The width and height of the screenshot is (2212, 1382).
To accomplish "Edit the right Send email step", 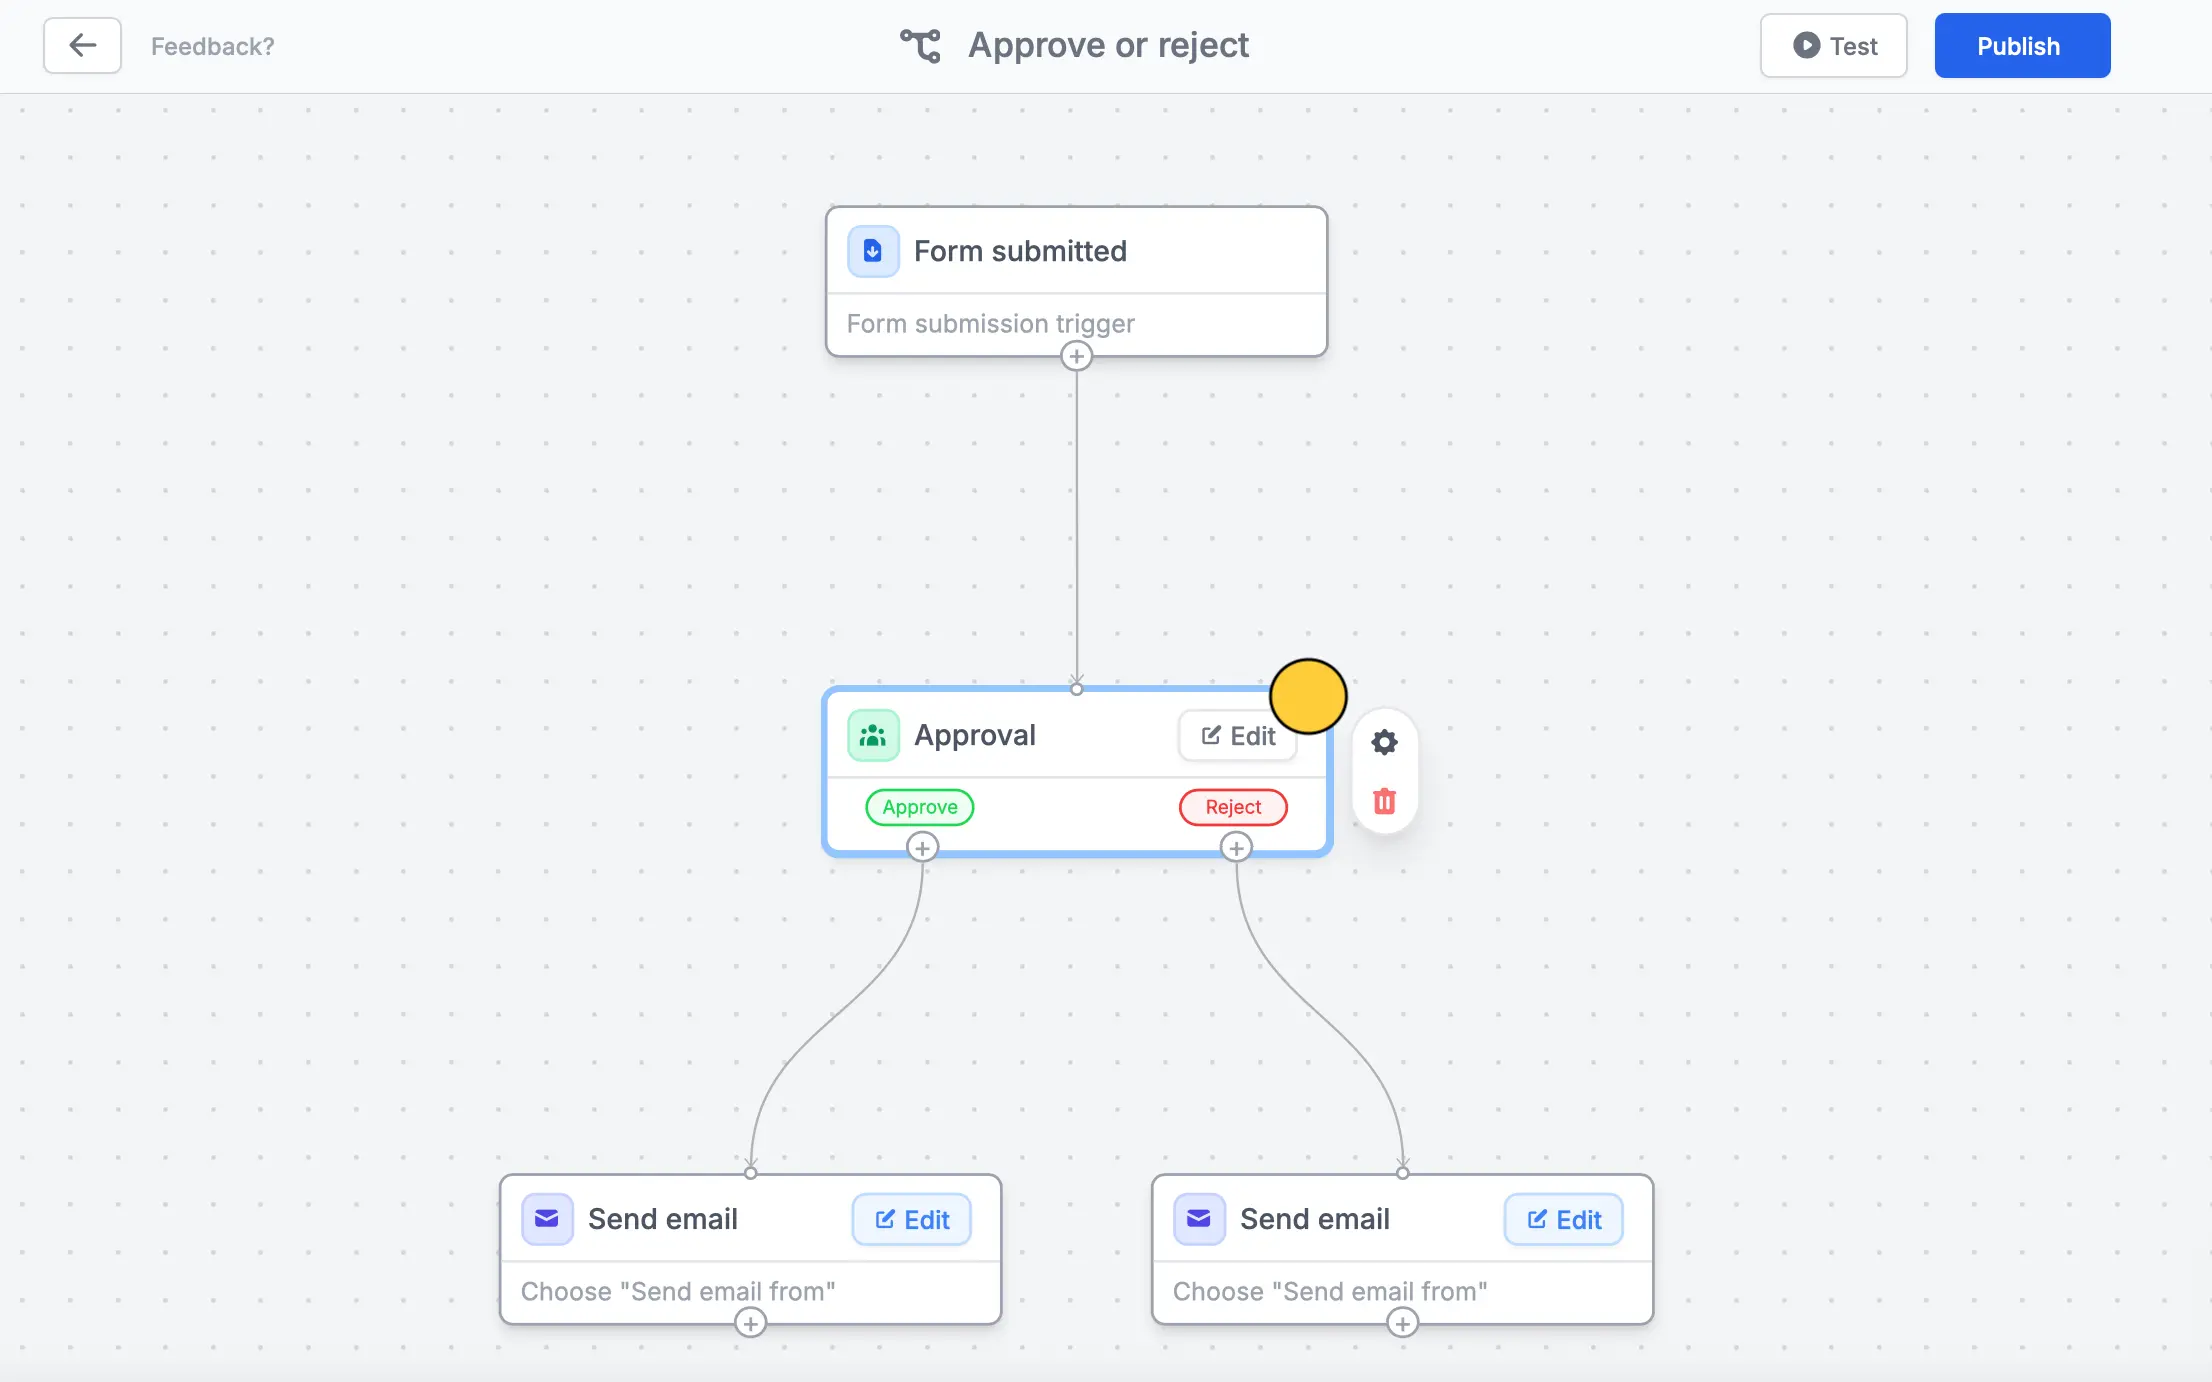I will pos(1562,1219).
